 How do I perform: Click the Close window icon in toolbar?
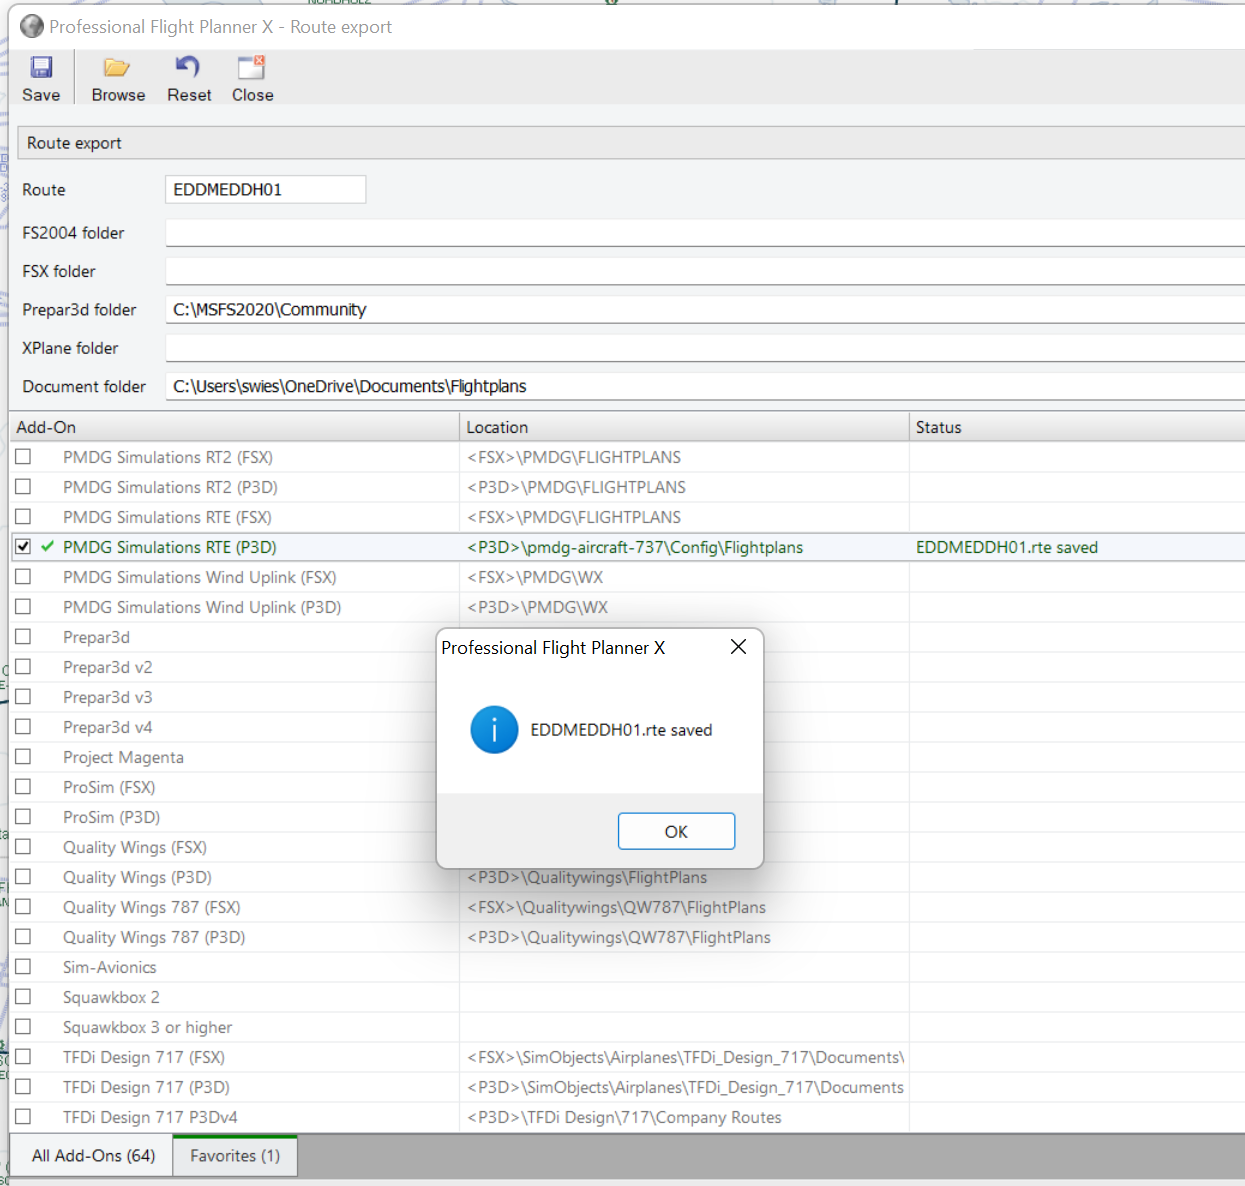pyautogui.click(x=251, y=67)
